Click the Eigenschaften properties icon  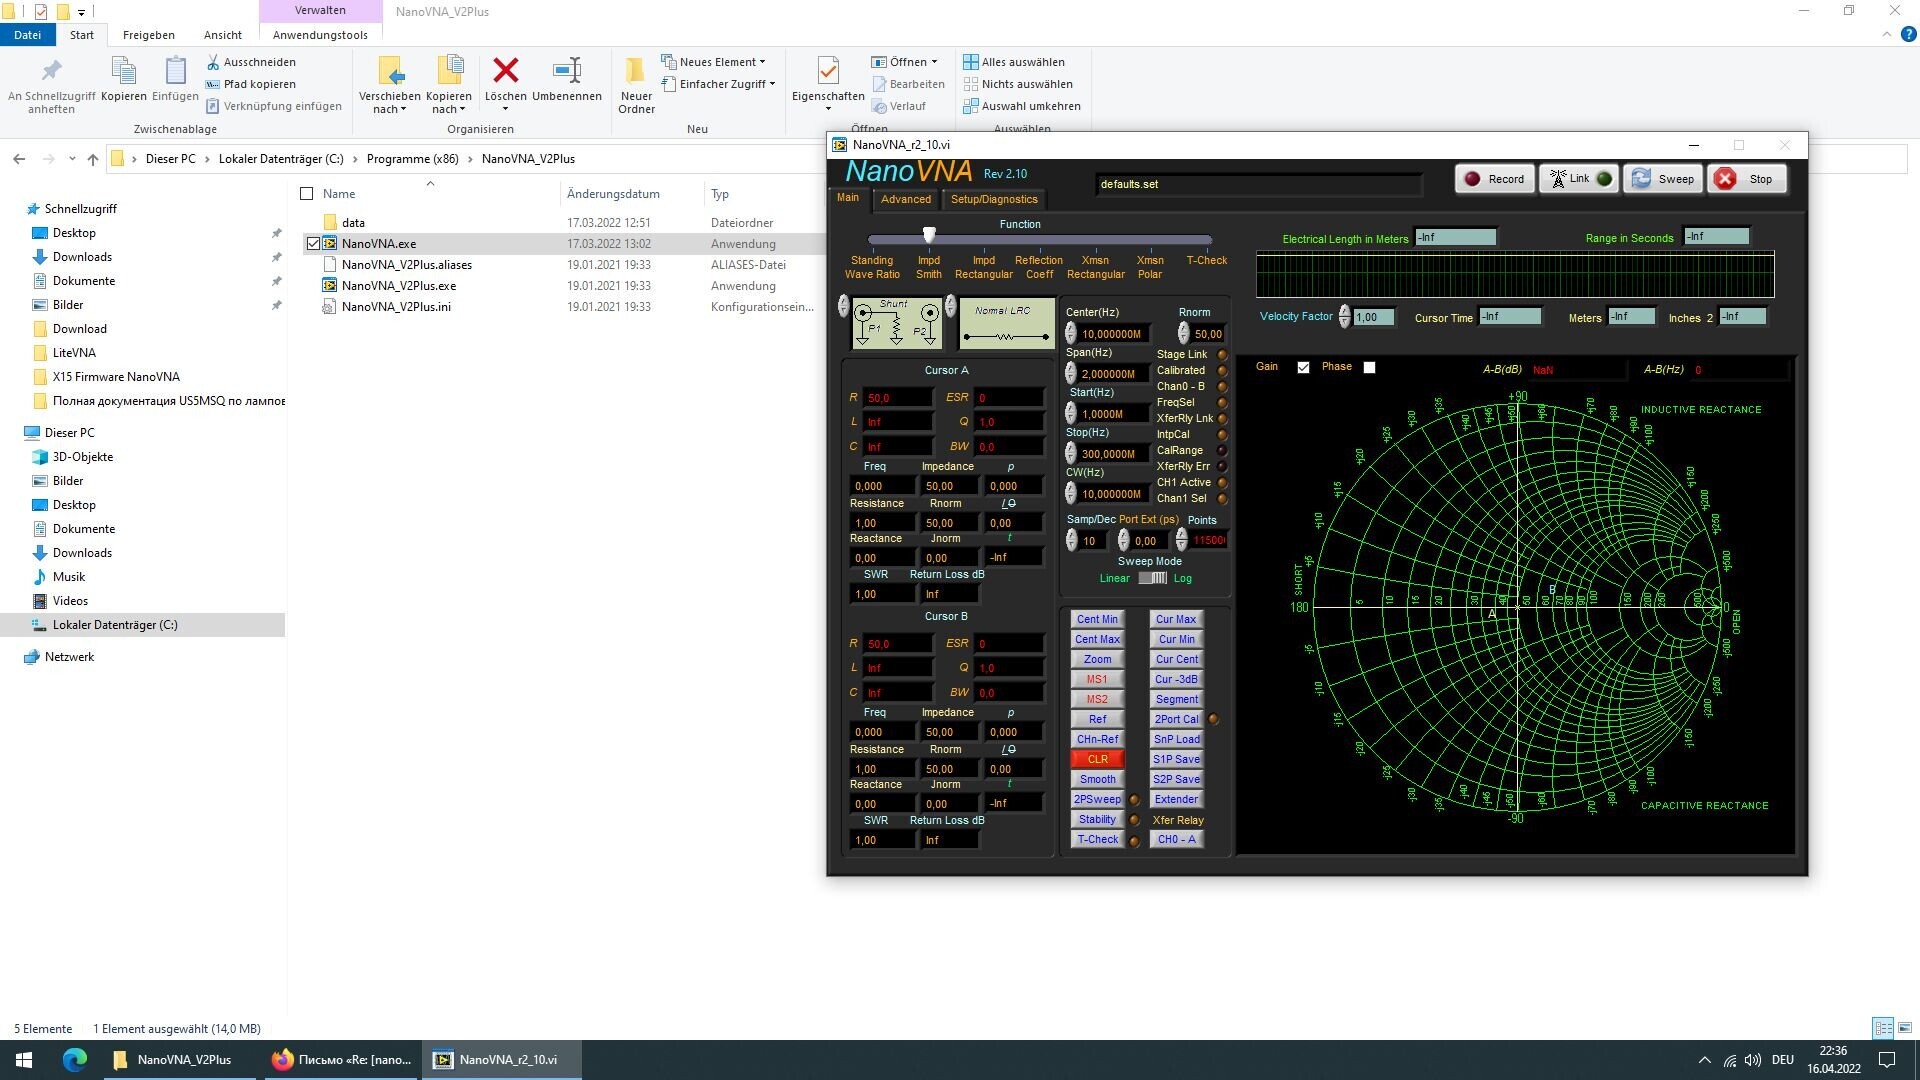828,70
